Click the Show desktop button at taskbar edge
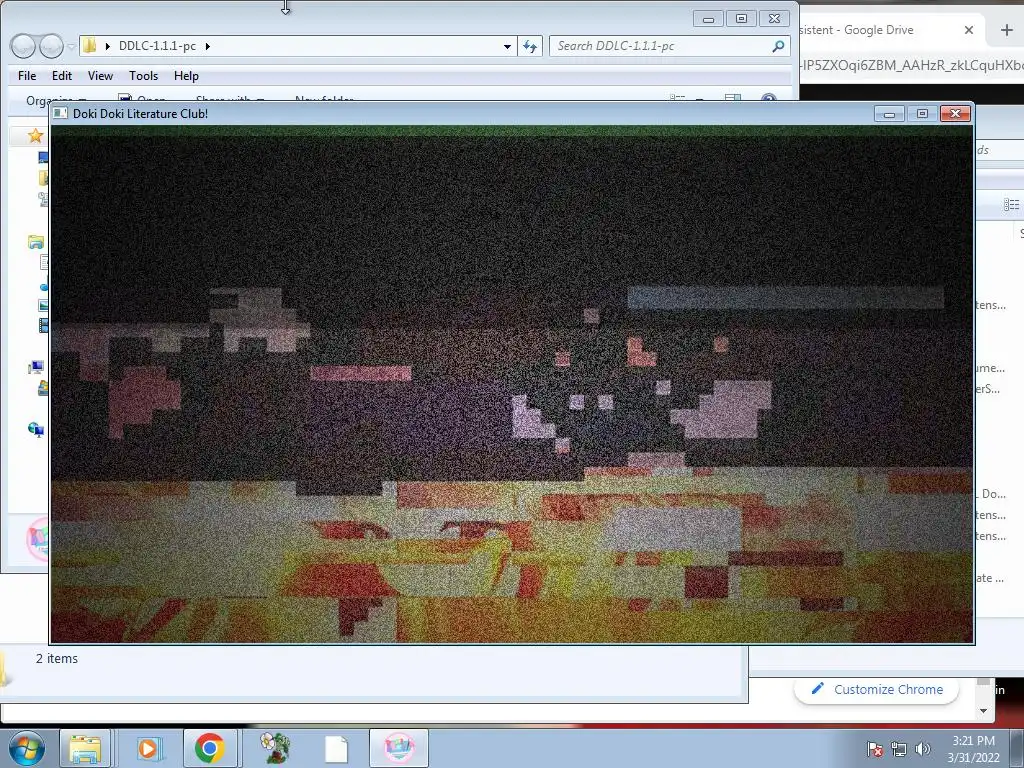The width and height of the screenshot is (1024, 768). click(x=1017, y=748)
